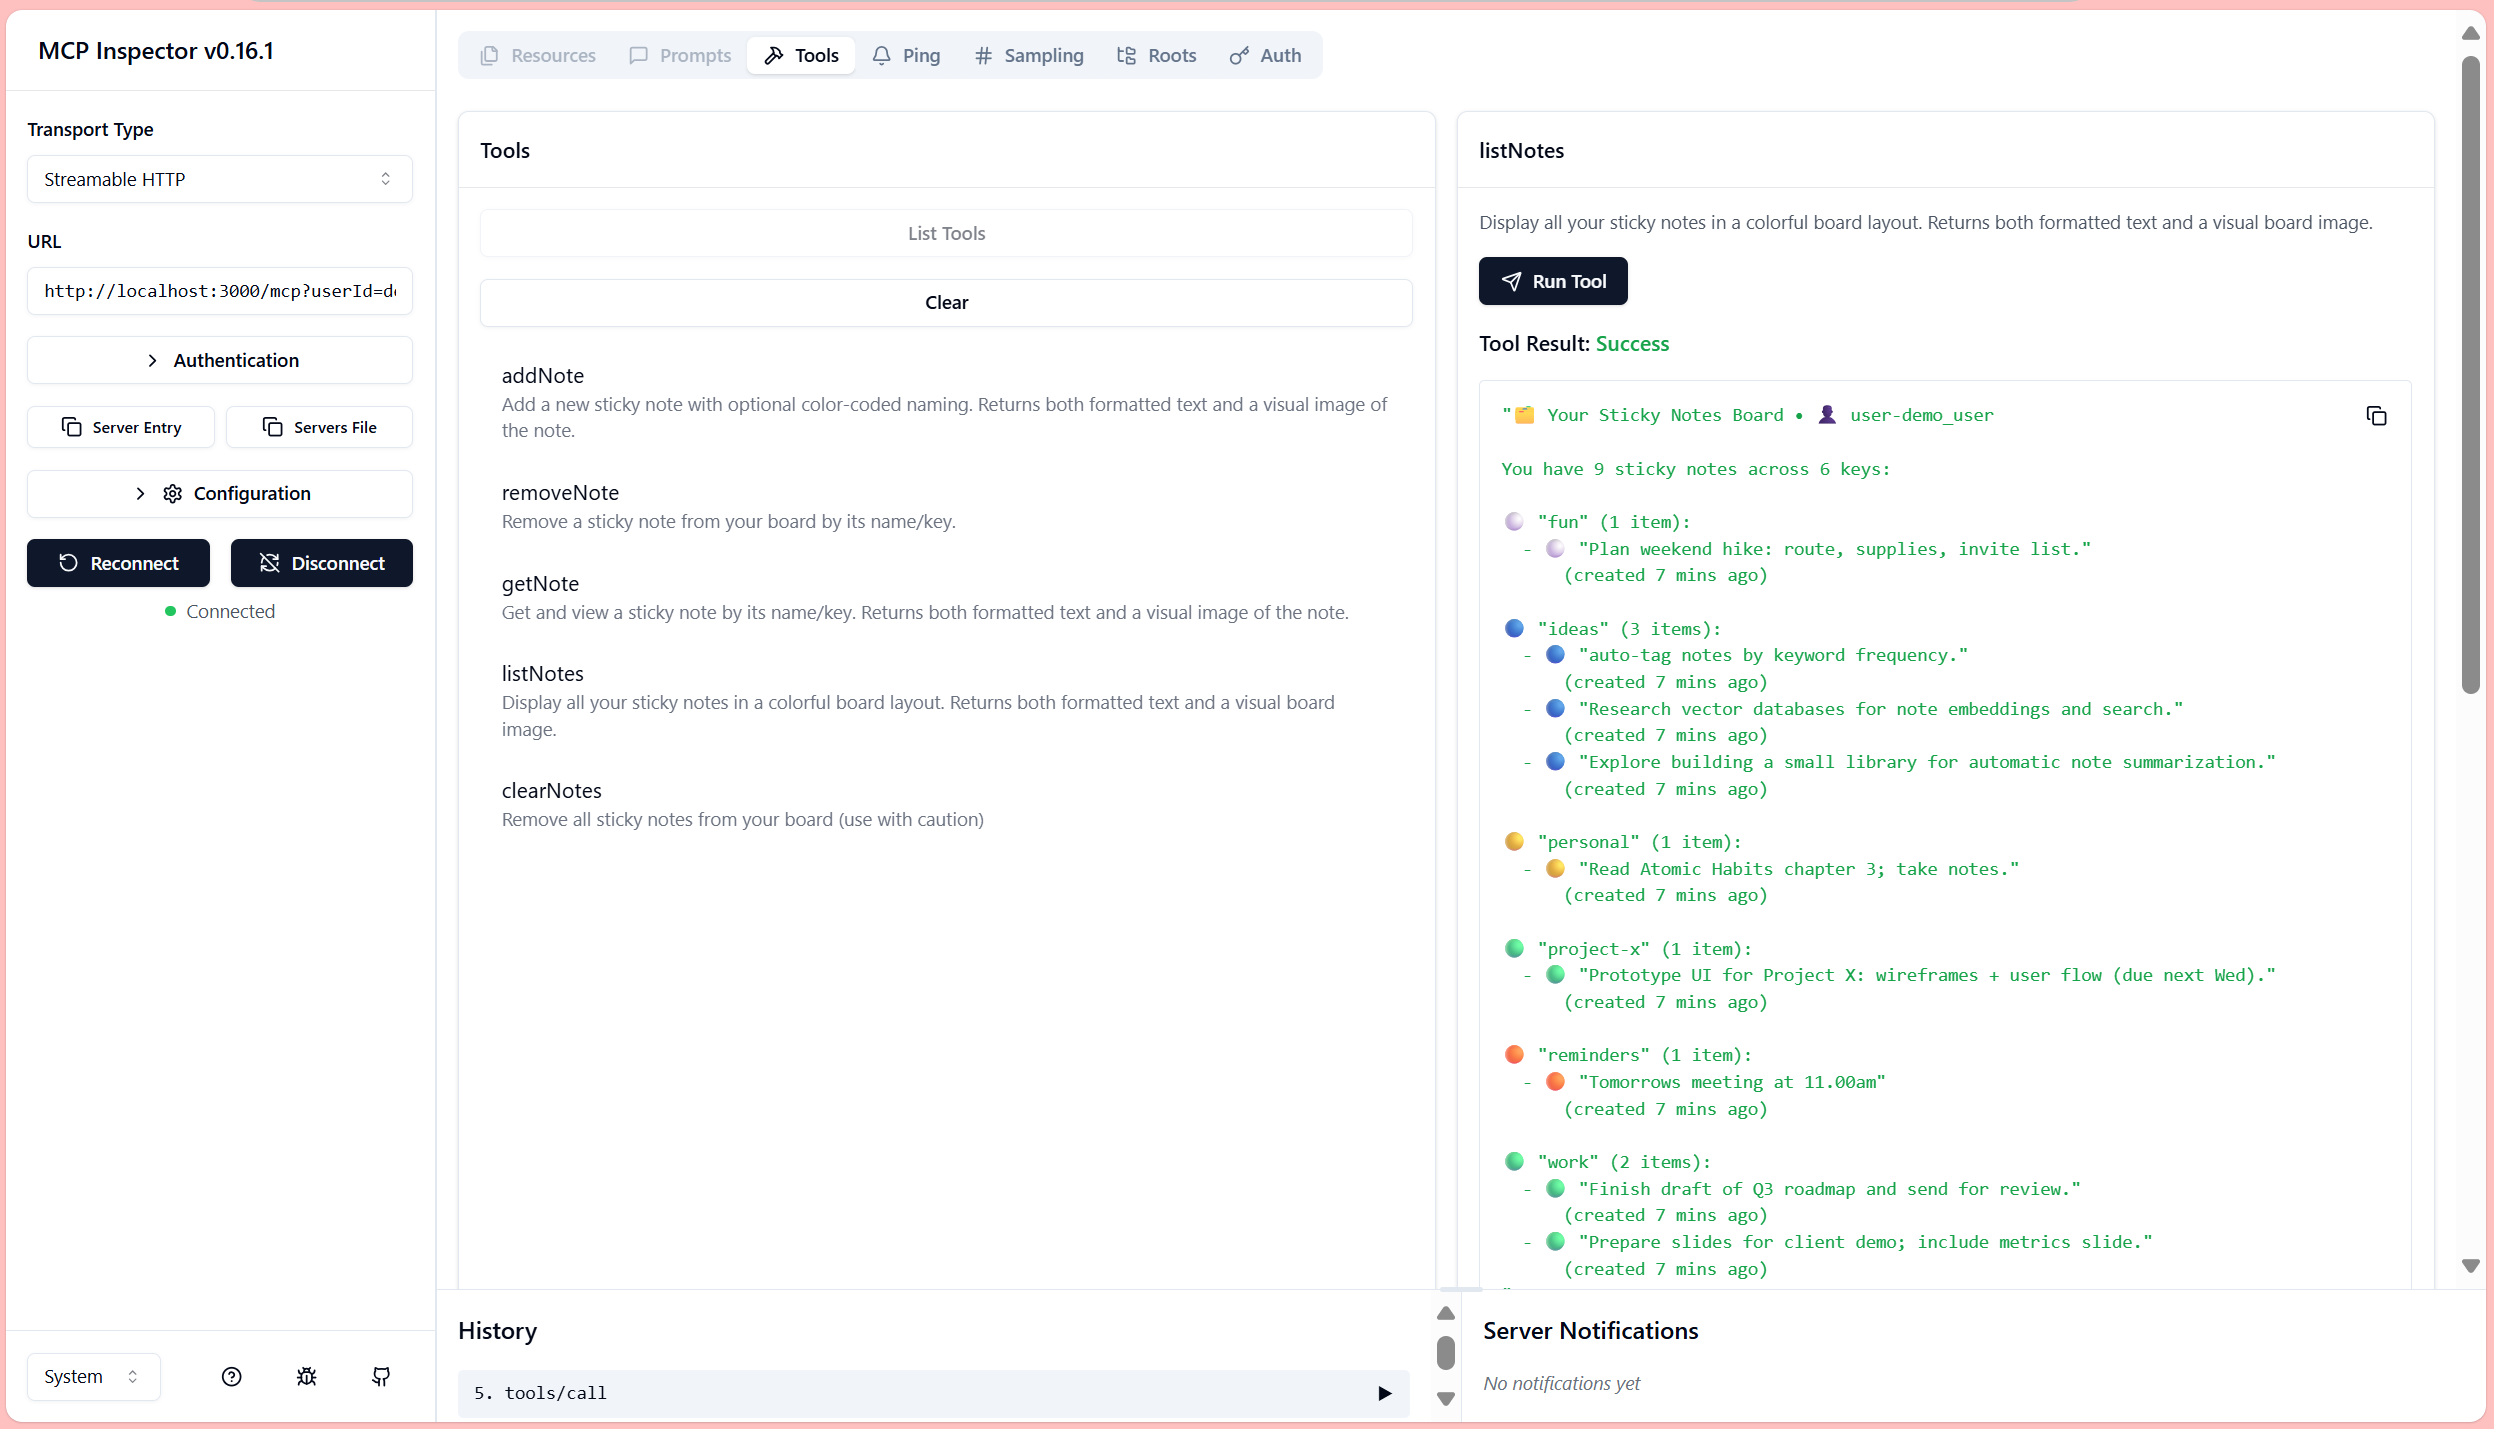2494x1429 pixels.
Task: Open the GitHub icon link
Action: [x=381, y=1377]
